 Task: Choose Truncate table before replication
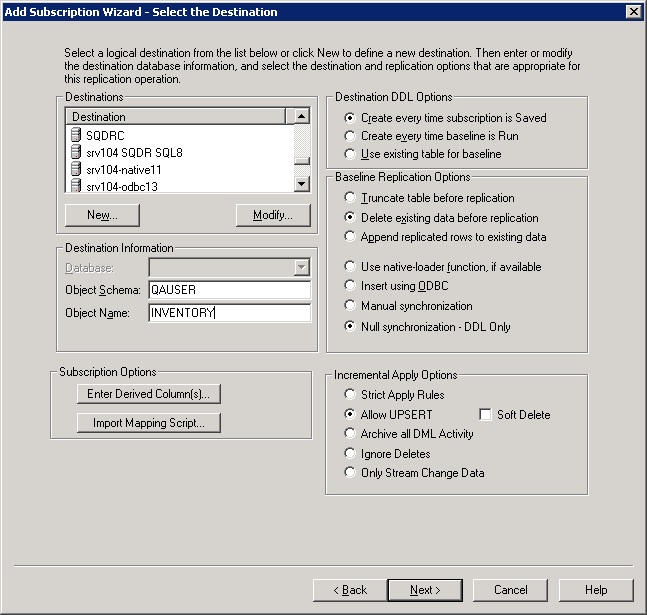tap(350, 198)
